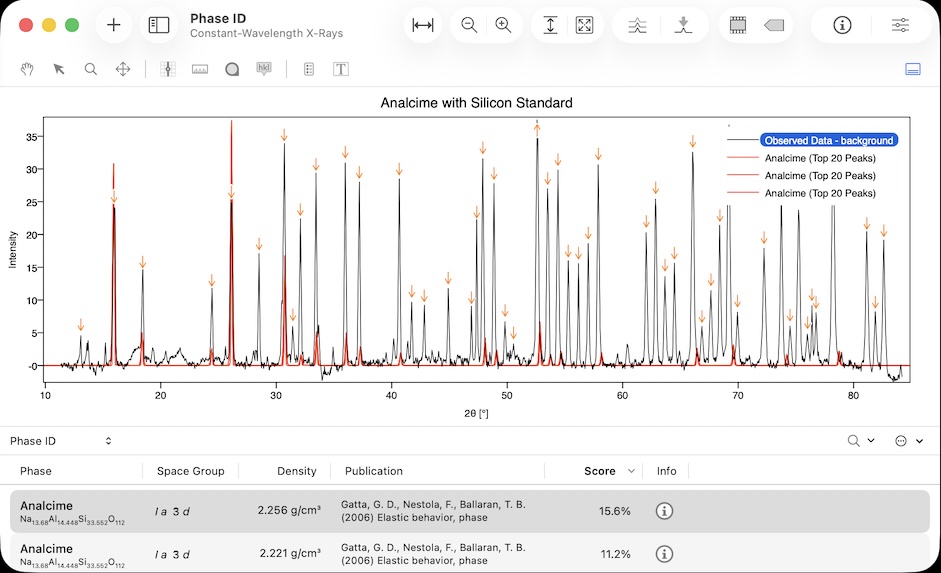
Task: Open the Phase ID popup selector
Action: point(60,441)
